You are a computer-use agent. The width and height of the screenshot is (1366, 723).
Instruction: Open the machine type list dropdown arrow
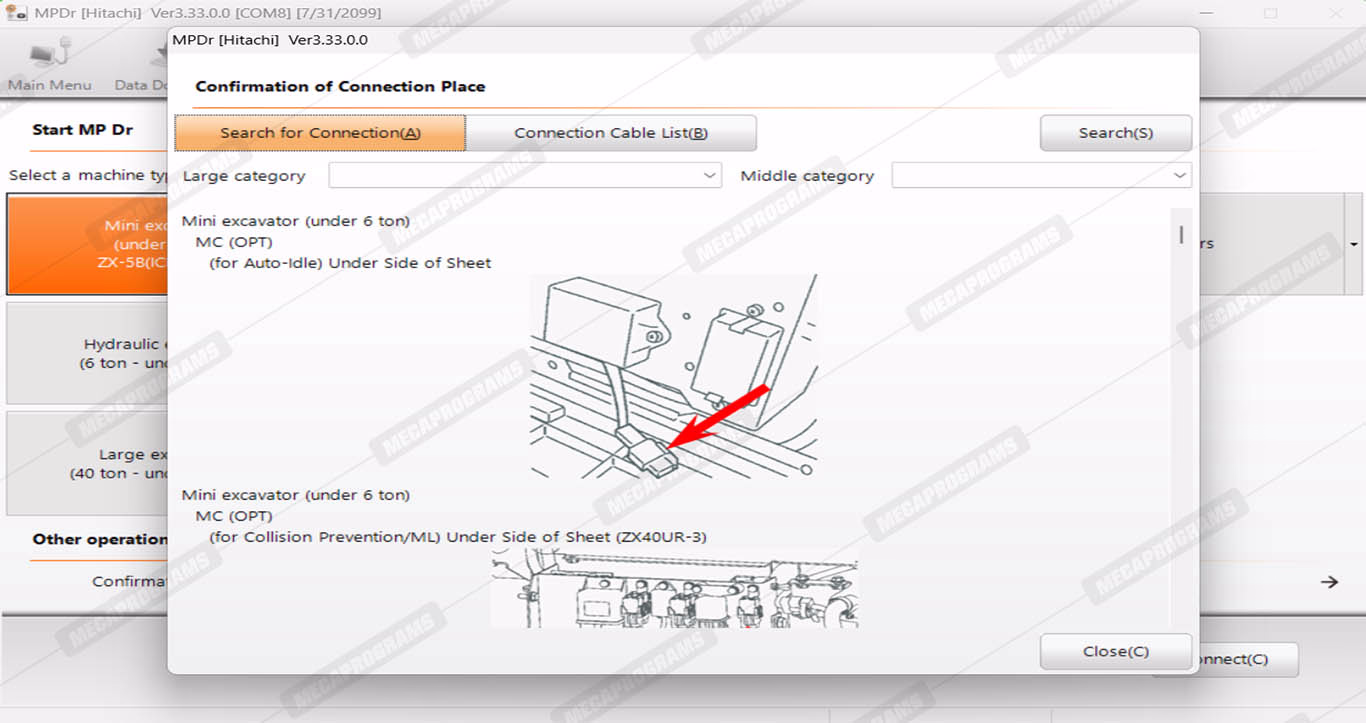(1354, 244)
